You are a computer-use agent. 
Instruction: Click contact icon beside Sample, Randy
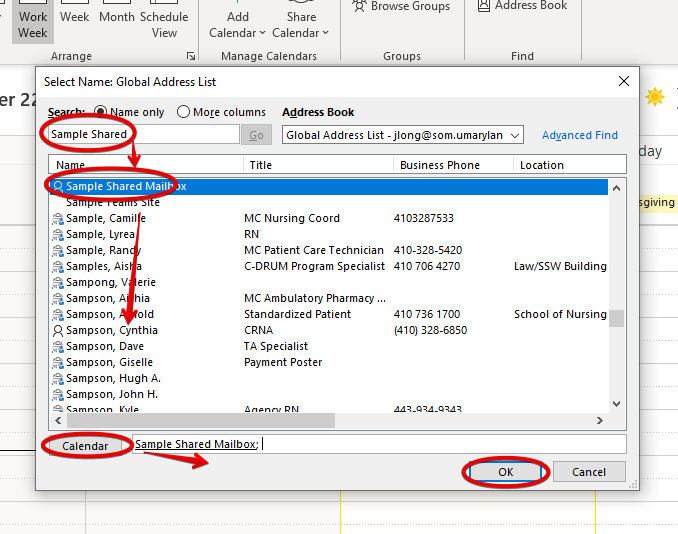click(x=58, y=250)
